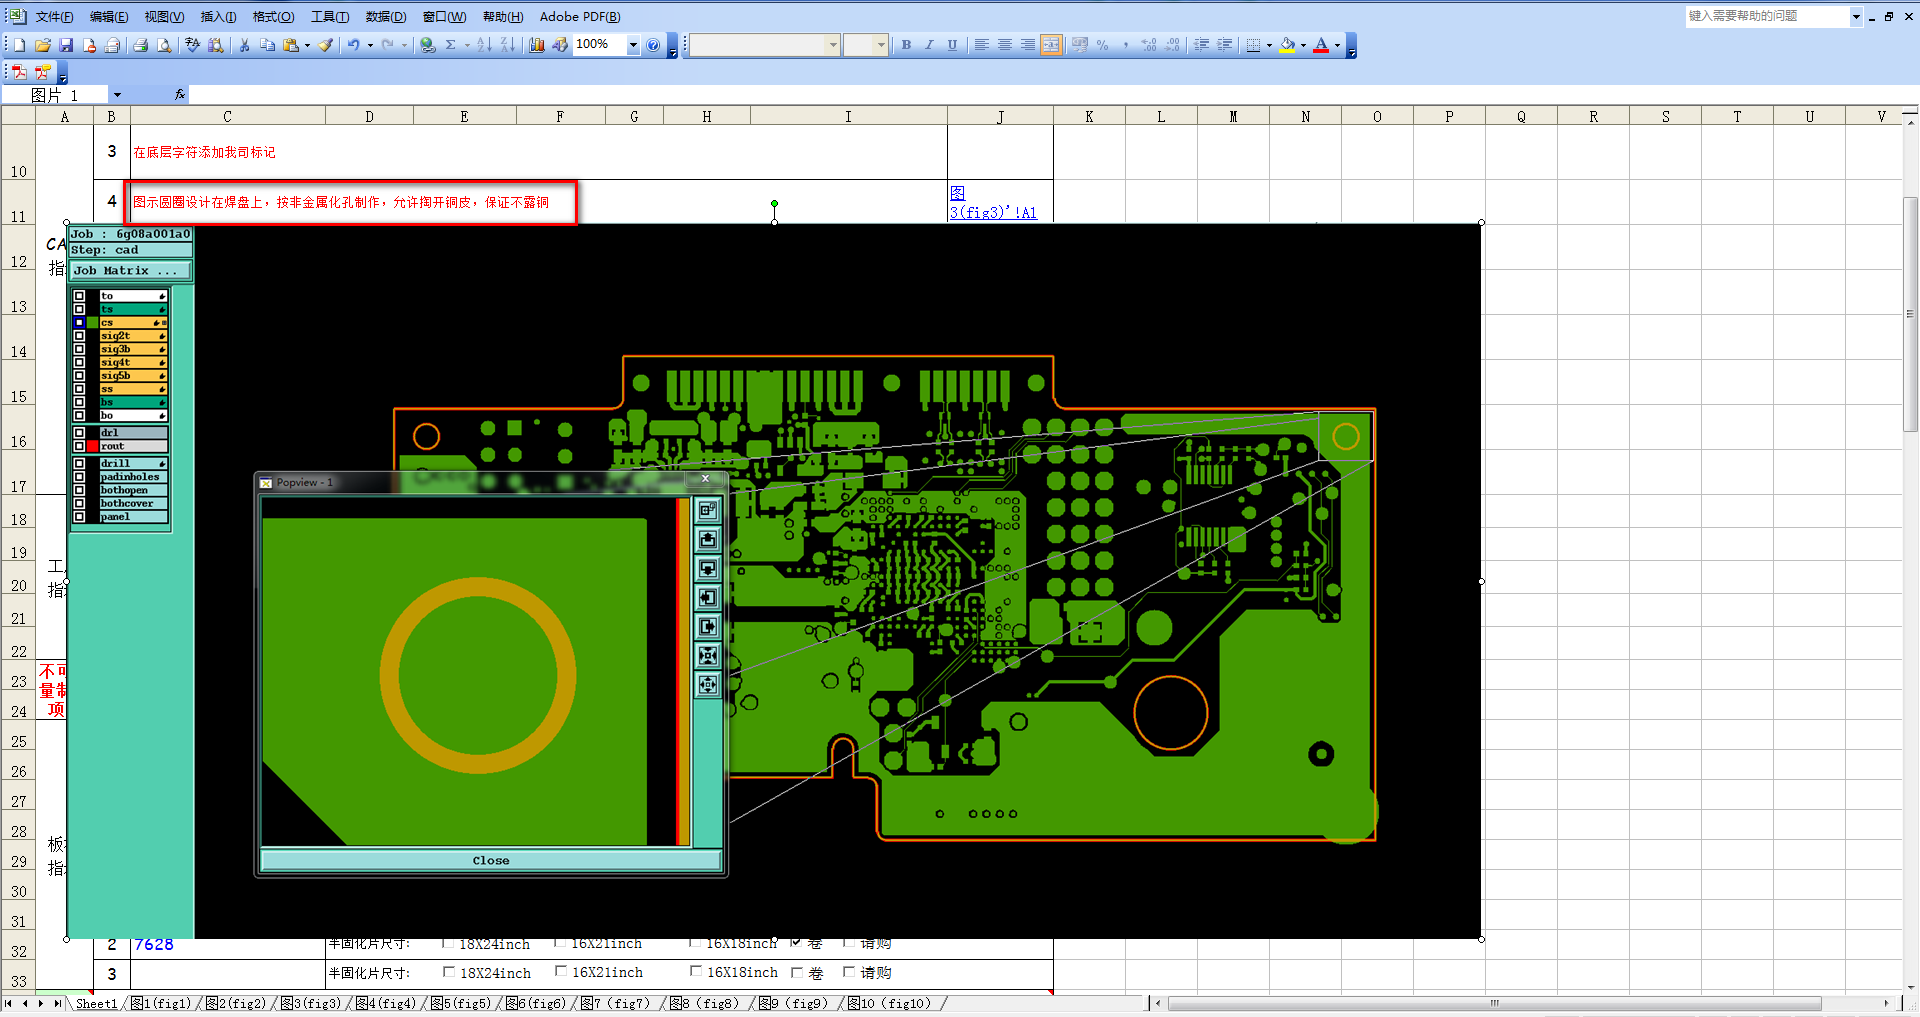Click the Merge and Center icon
The height and width of the screenshot is (1017, 1920).
pos(1051,45)
